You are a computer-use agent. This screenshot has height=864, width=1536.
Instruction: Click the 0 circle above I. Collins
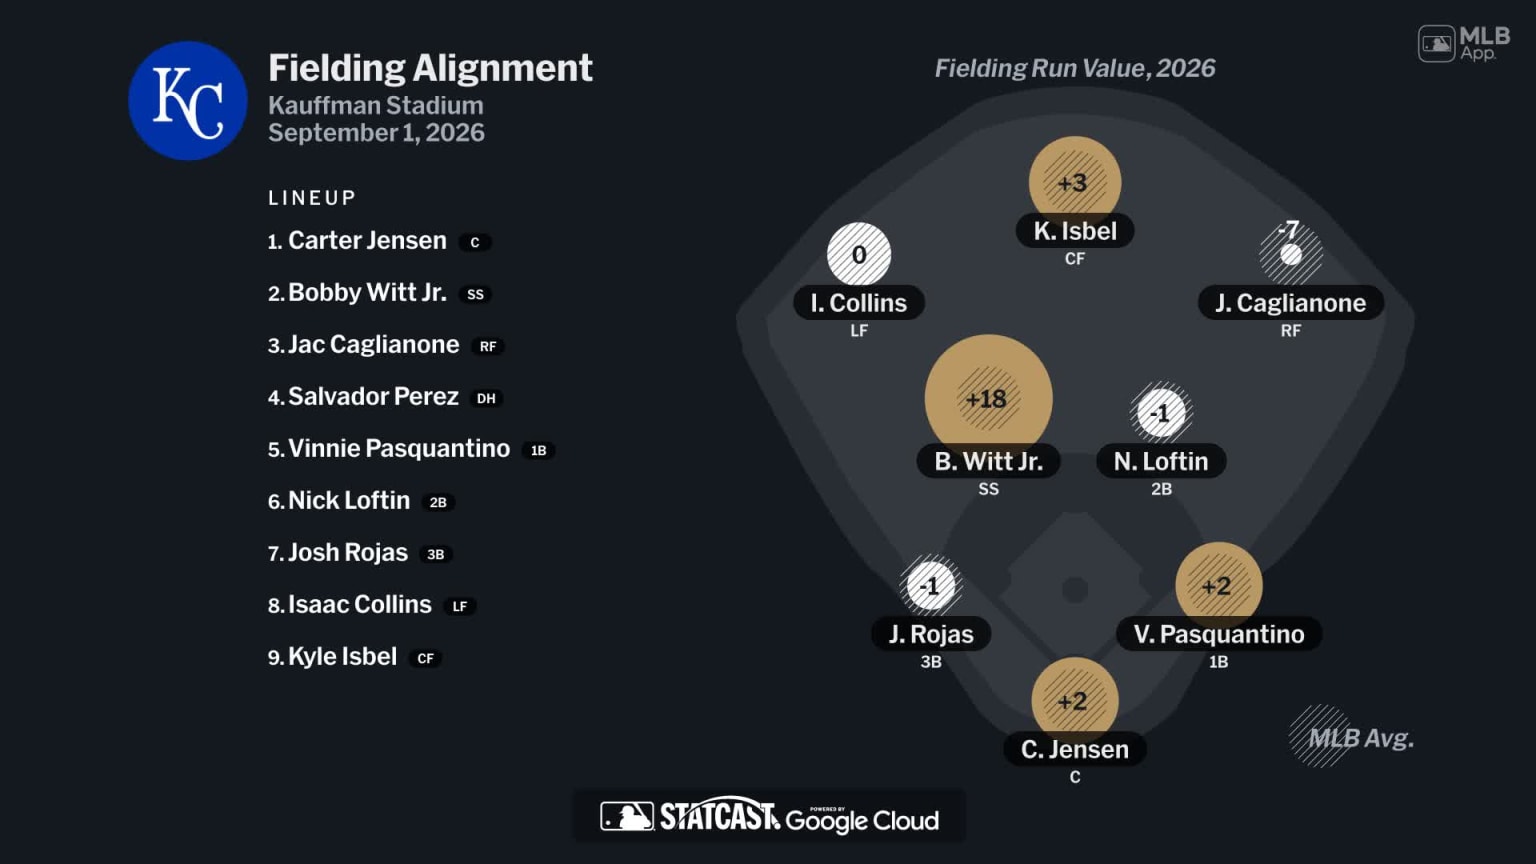(859, 255)
